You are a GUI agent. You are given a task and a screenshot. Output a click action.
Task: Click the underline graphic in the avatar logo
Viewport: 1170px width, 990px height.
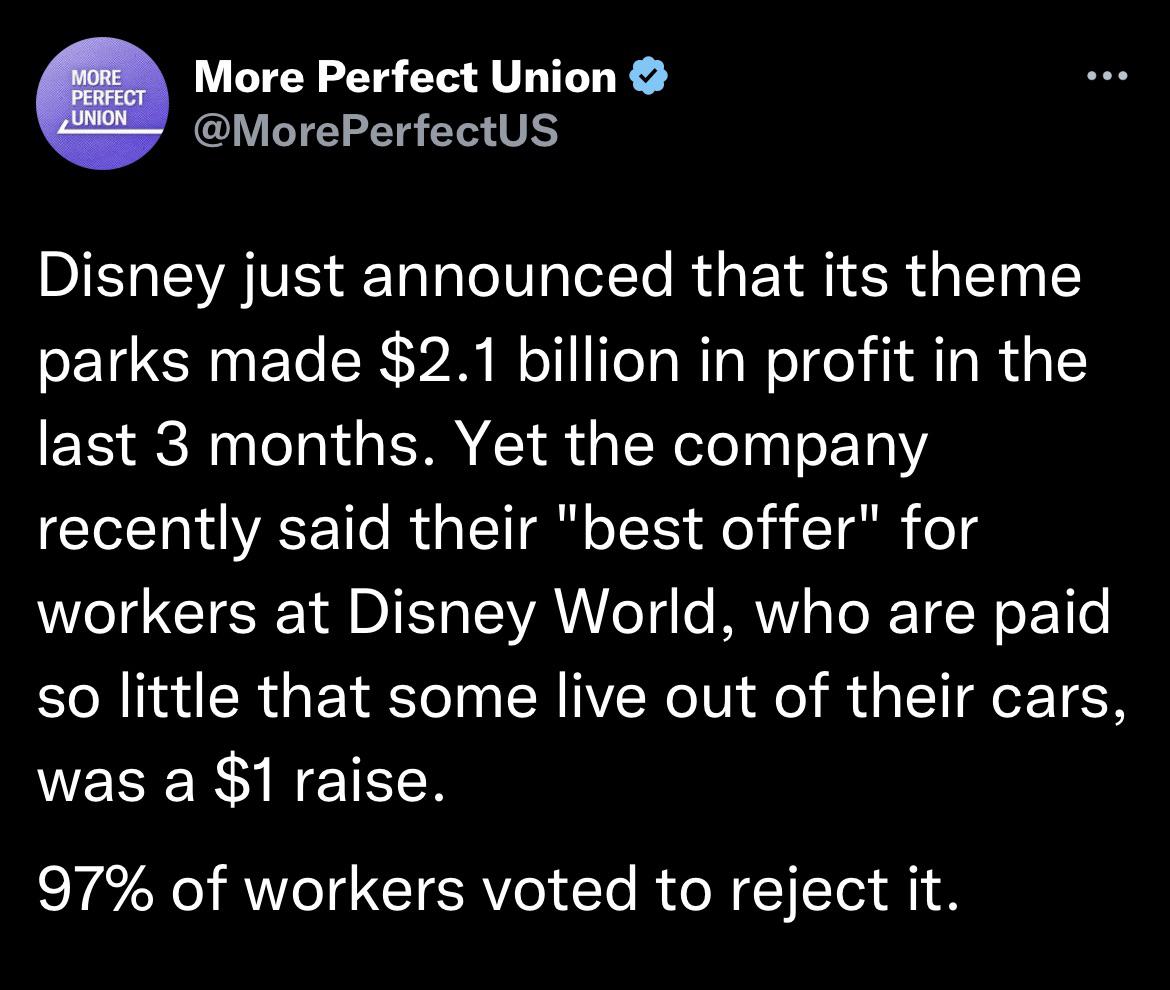pos(110,131)
